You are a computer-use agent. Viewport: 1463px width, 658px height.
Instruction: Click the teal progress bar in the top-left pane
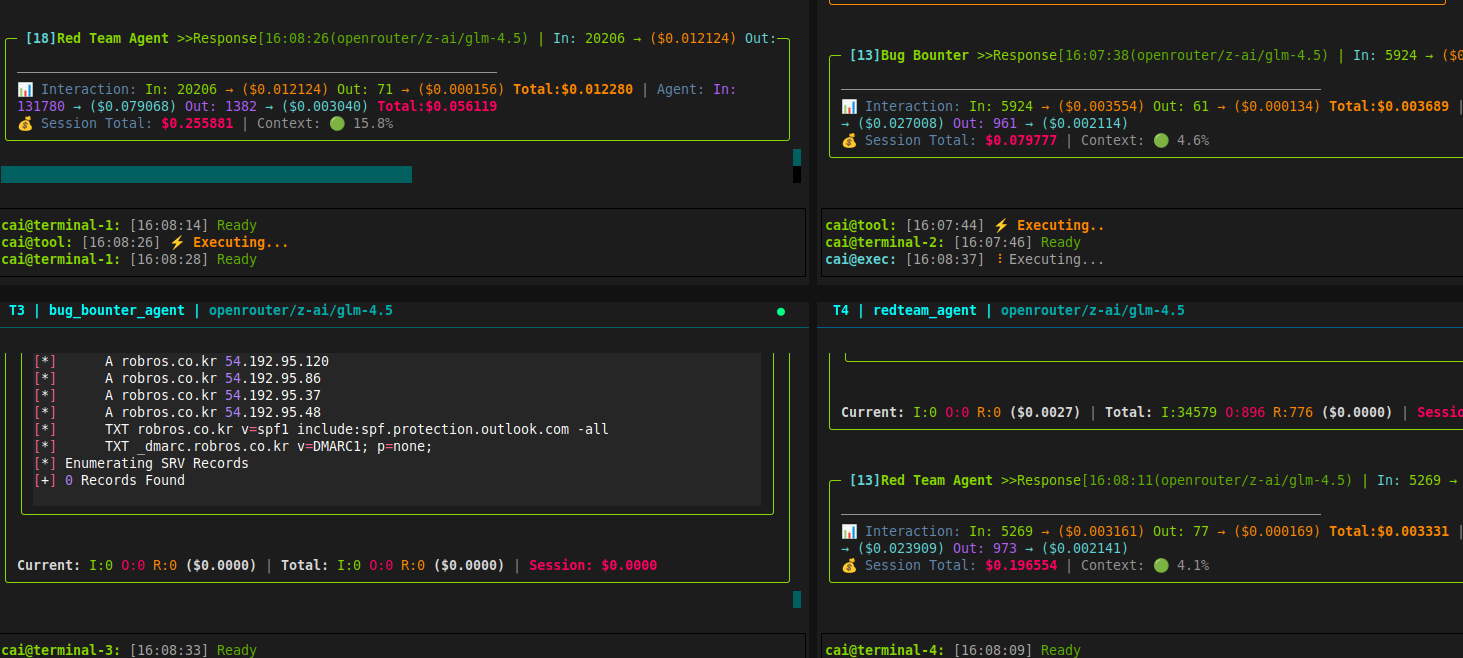click(205, 173)
